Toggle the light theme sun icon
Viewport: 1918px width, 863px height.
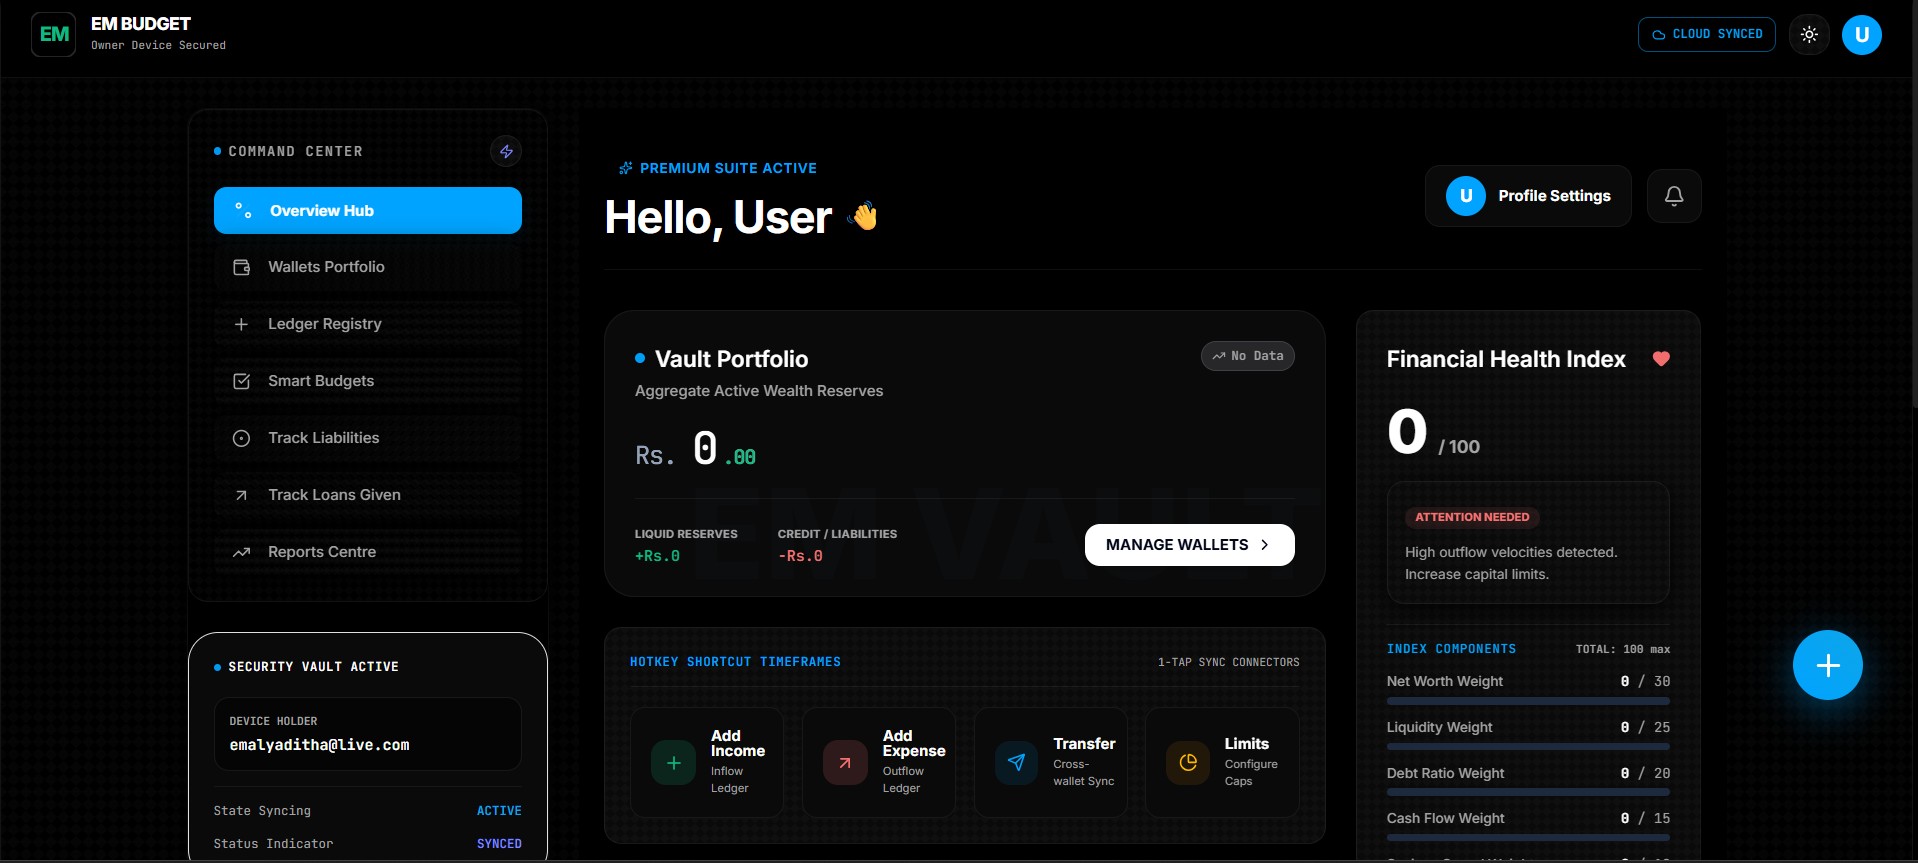click(1809, 34)
